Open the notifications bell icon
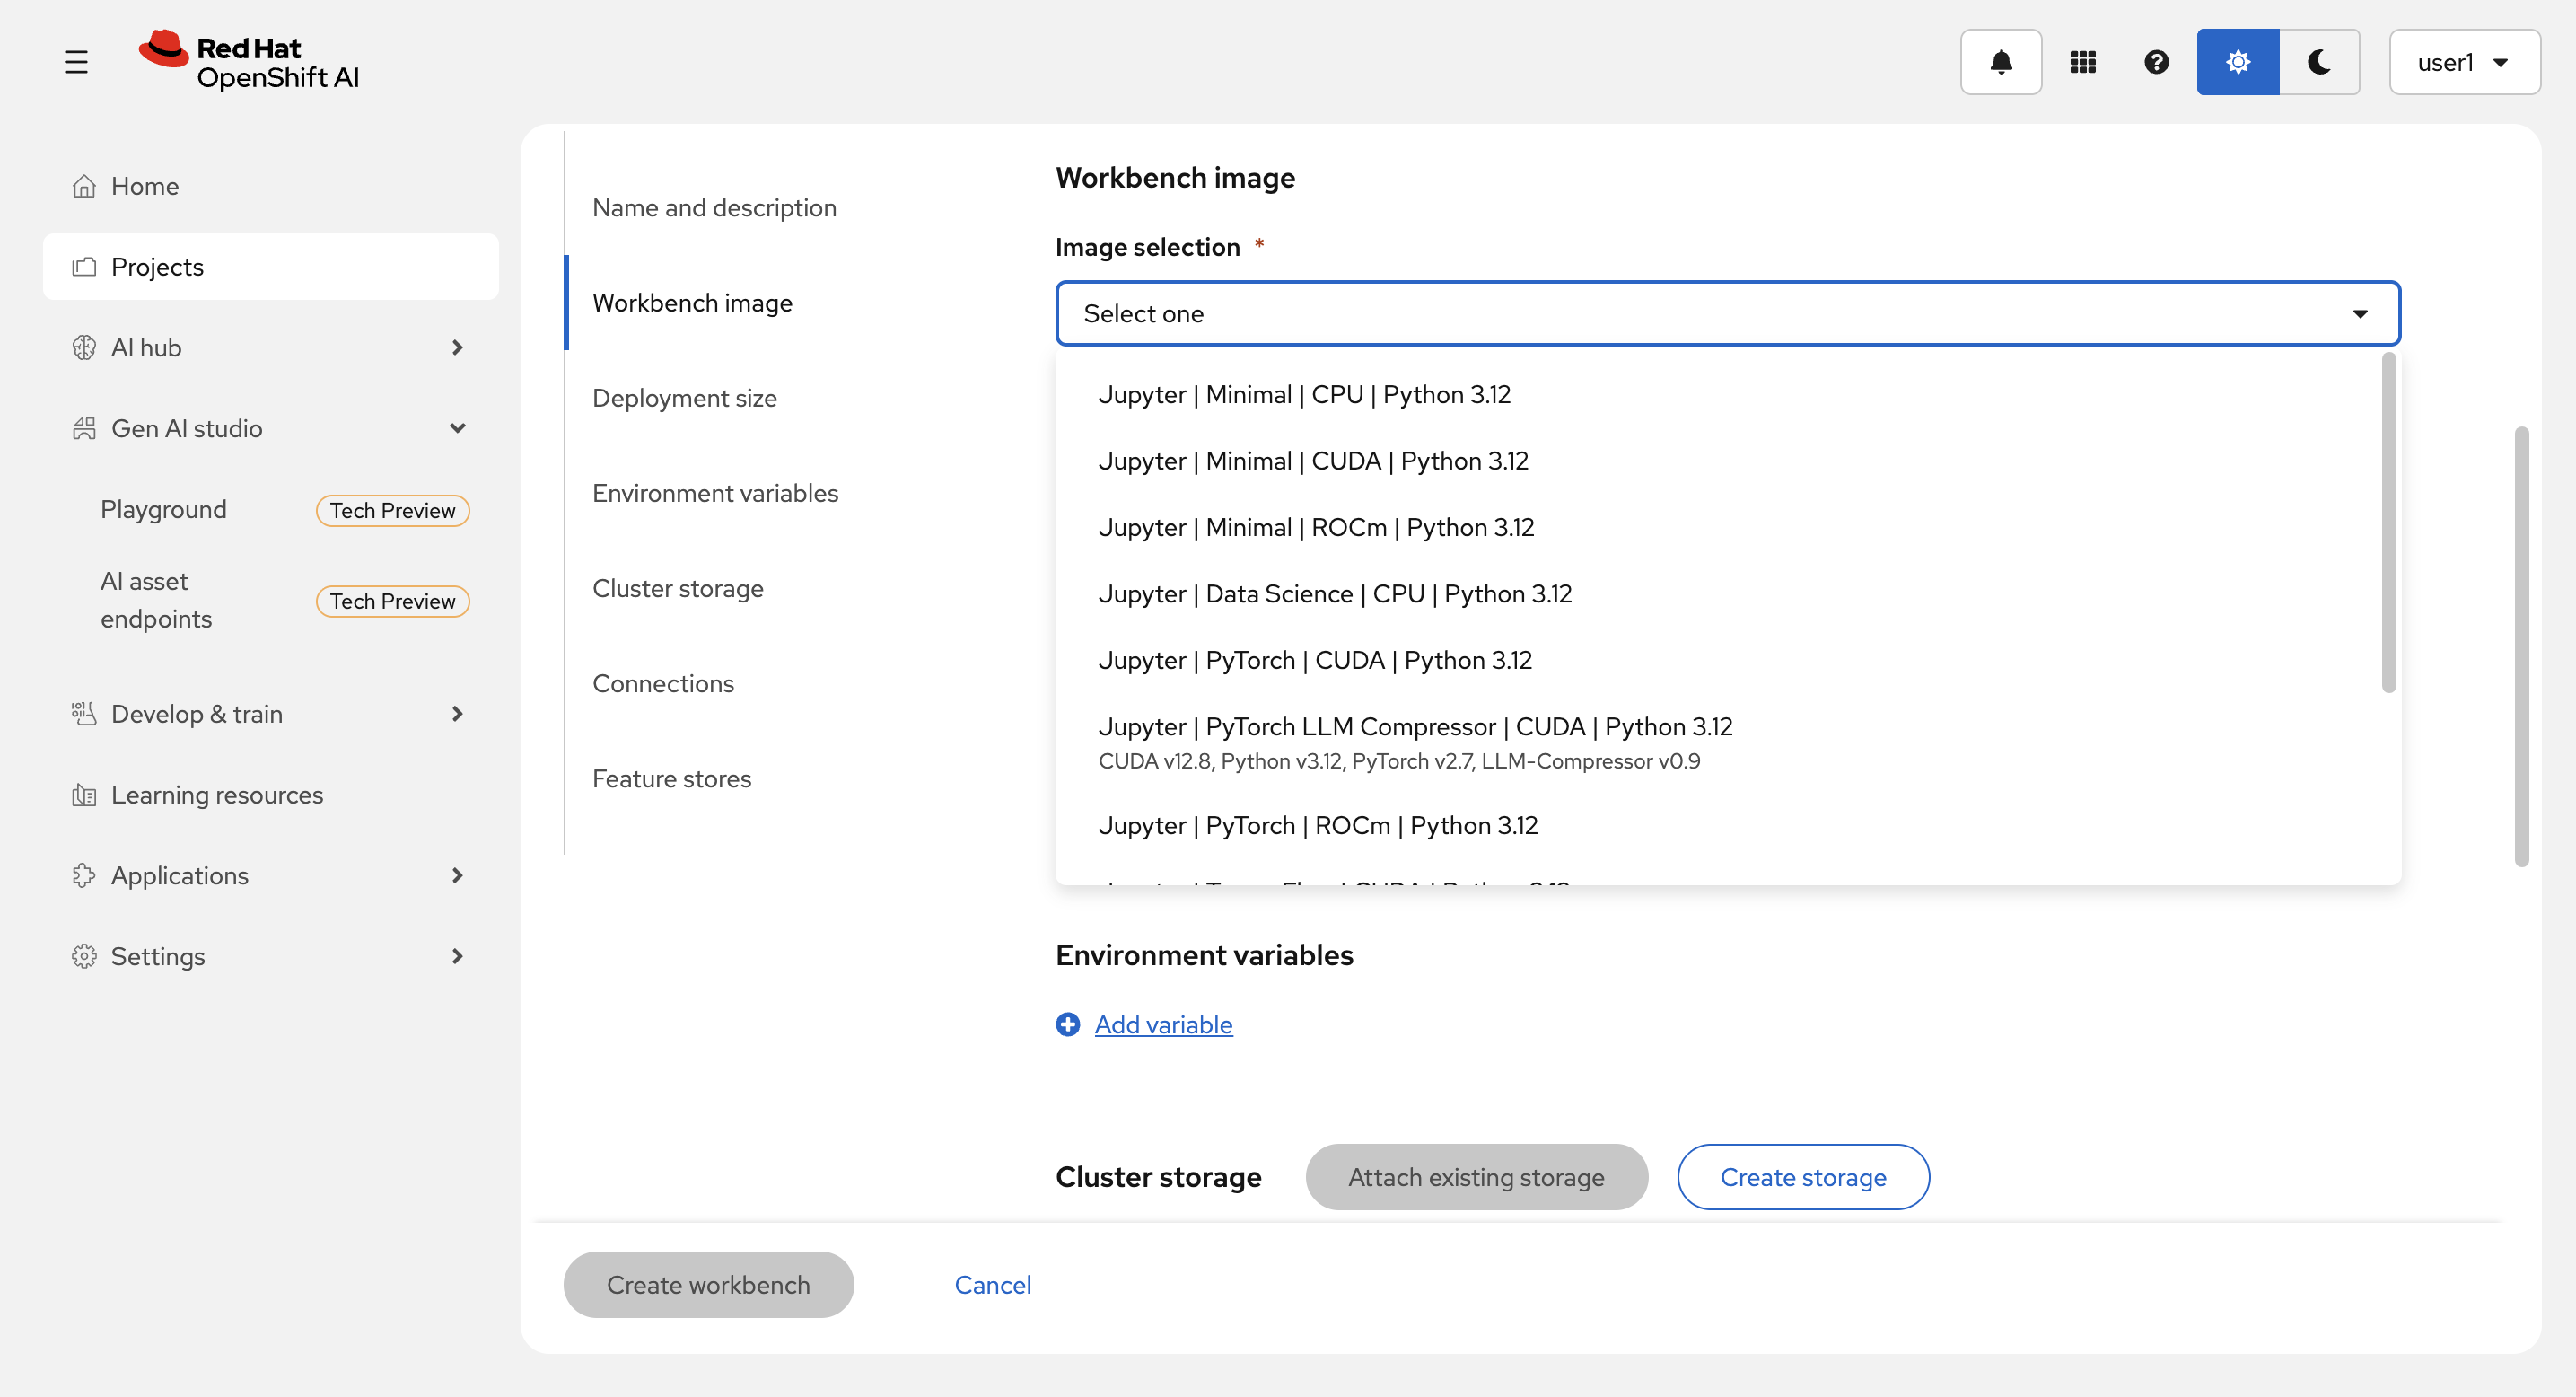The height and width of the screenshot is (1397, 2576). pos(2000,62)
